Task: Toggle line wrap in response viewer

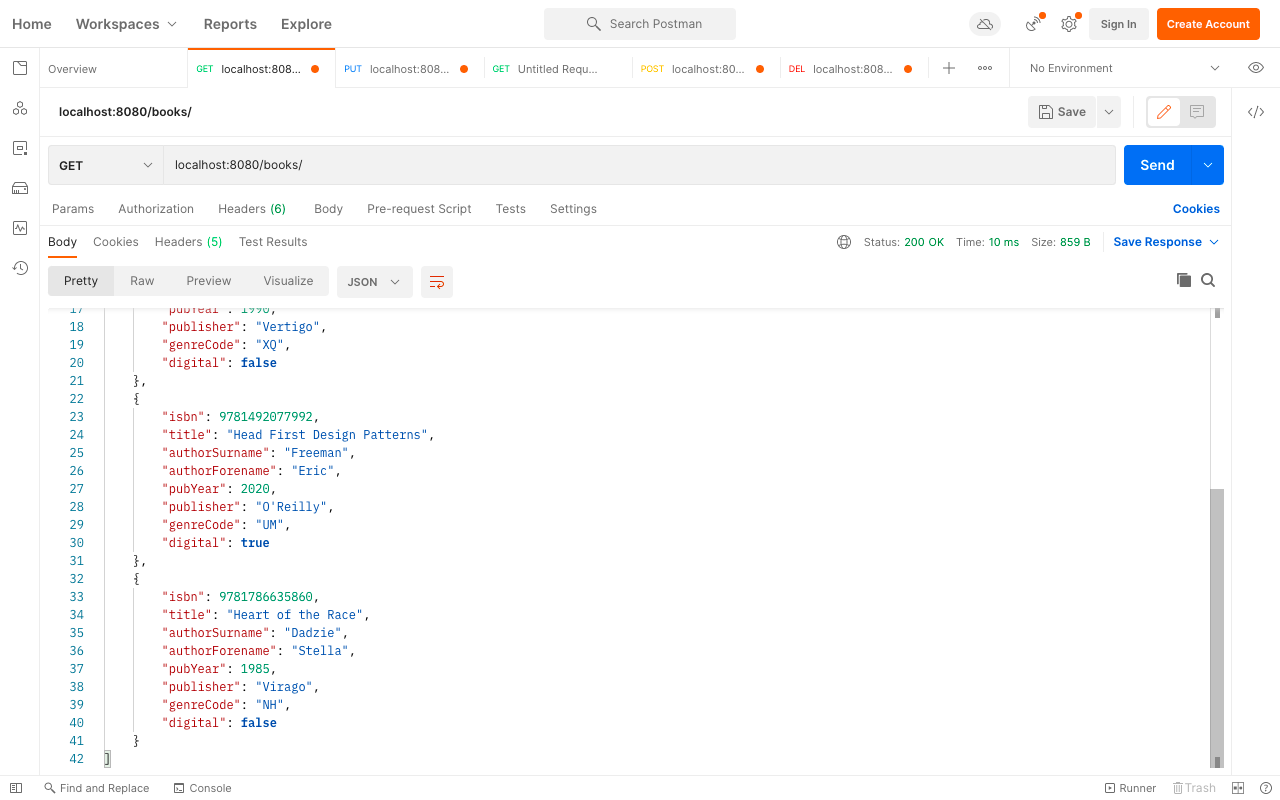Action: 437,282
